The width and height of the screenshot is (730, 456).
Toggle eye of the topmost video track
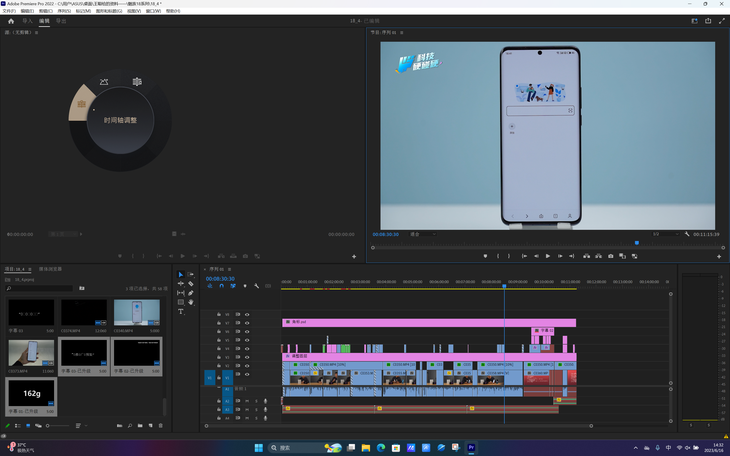247,314
